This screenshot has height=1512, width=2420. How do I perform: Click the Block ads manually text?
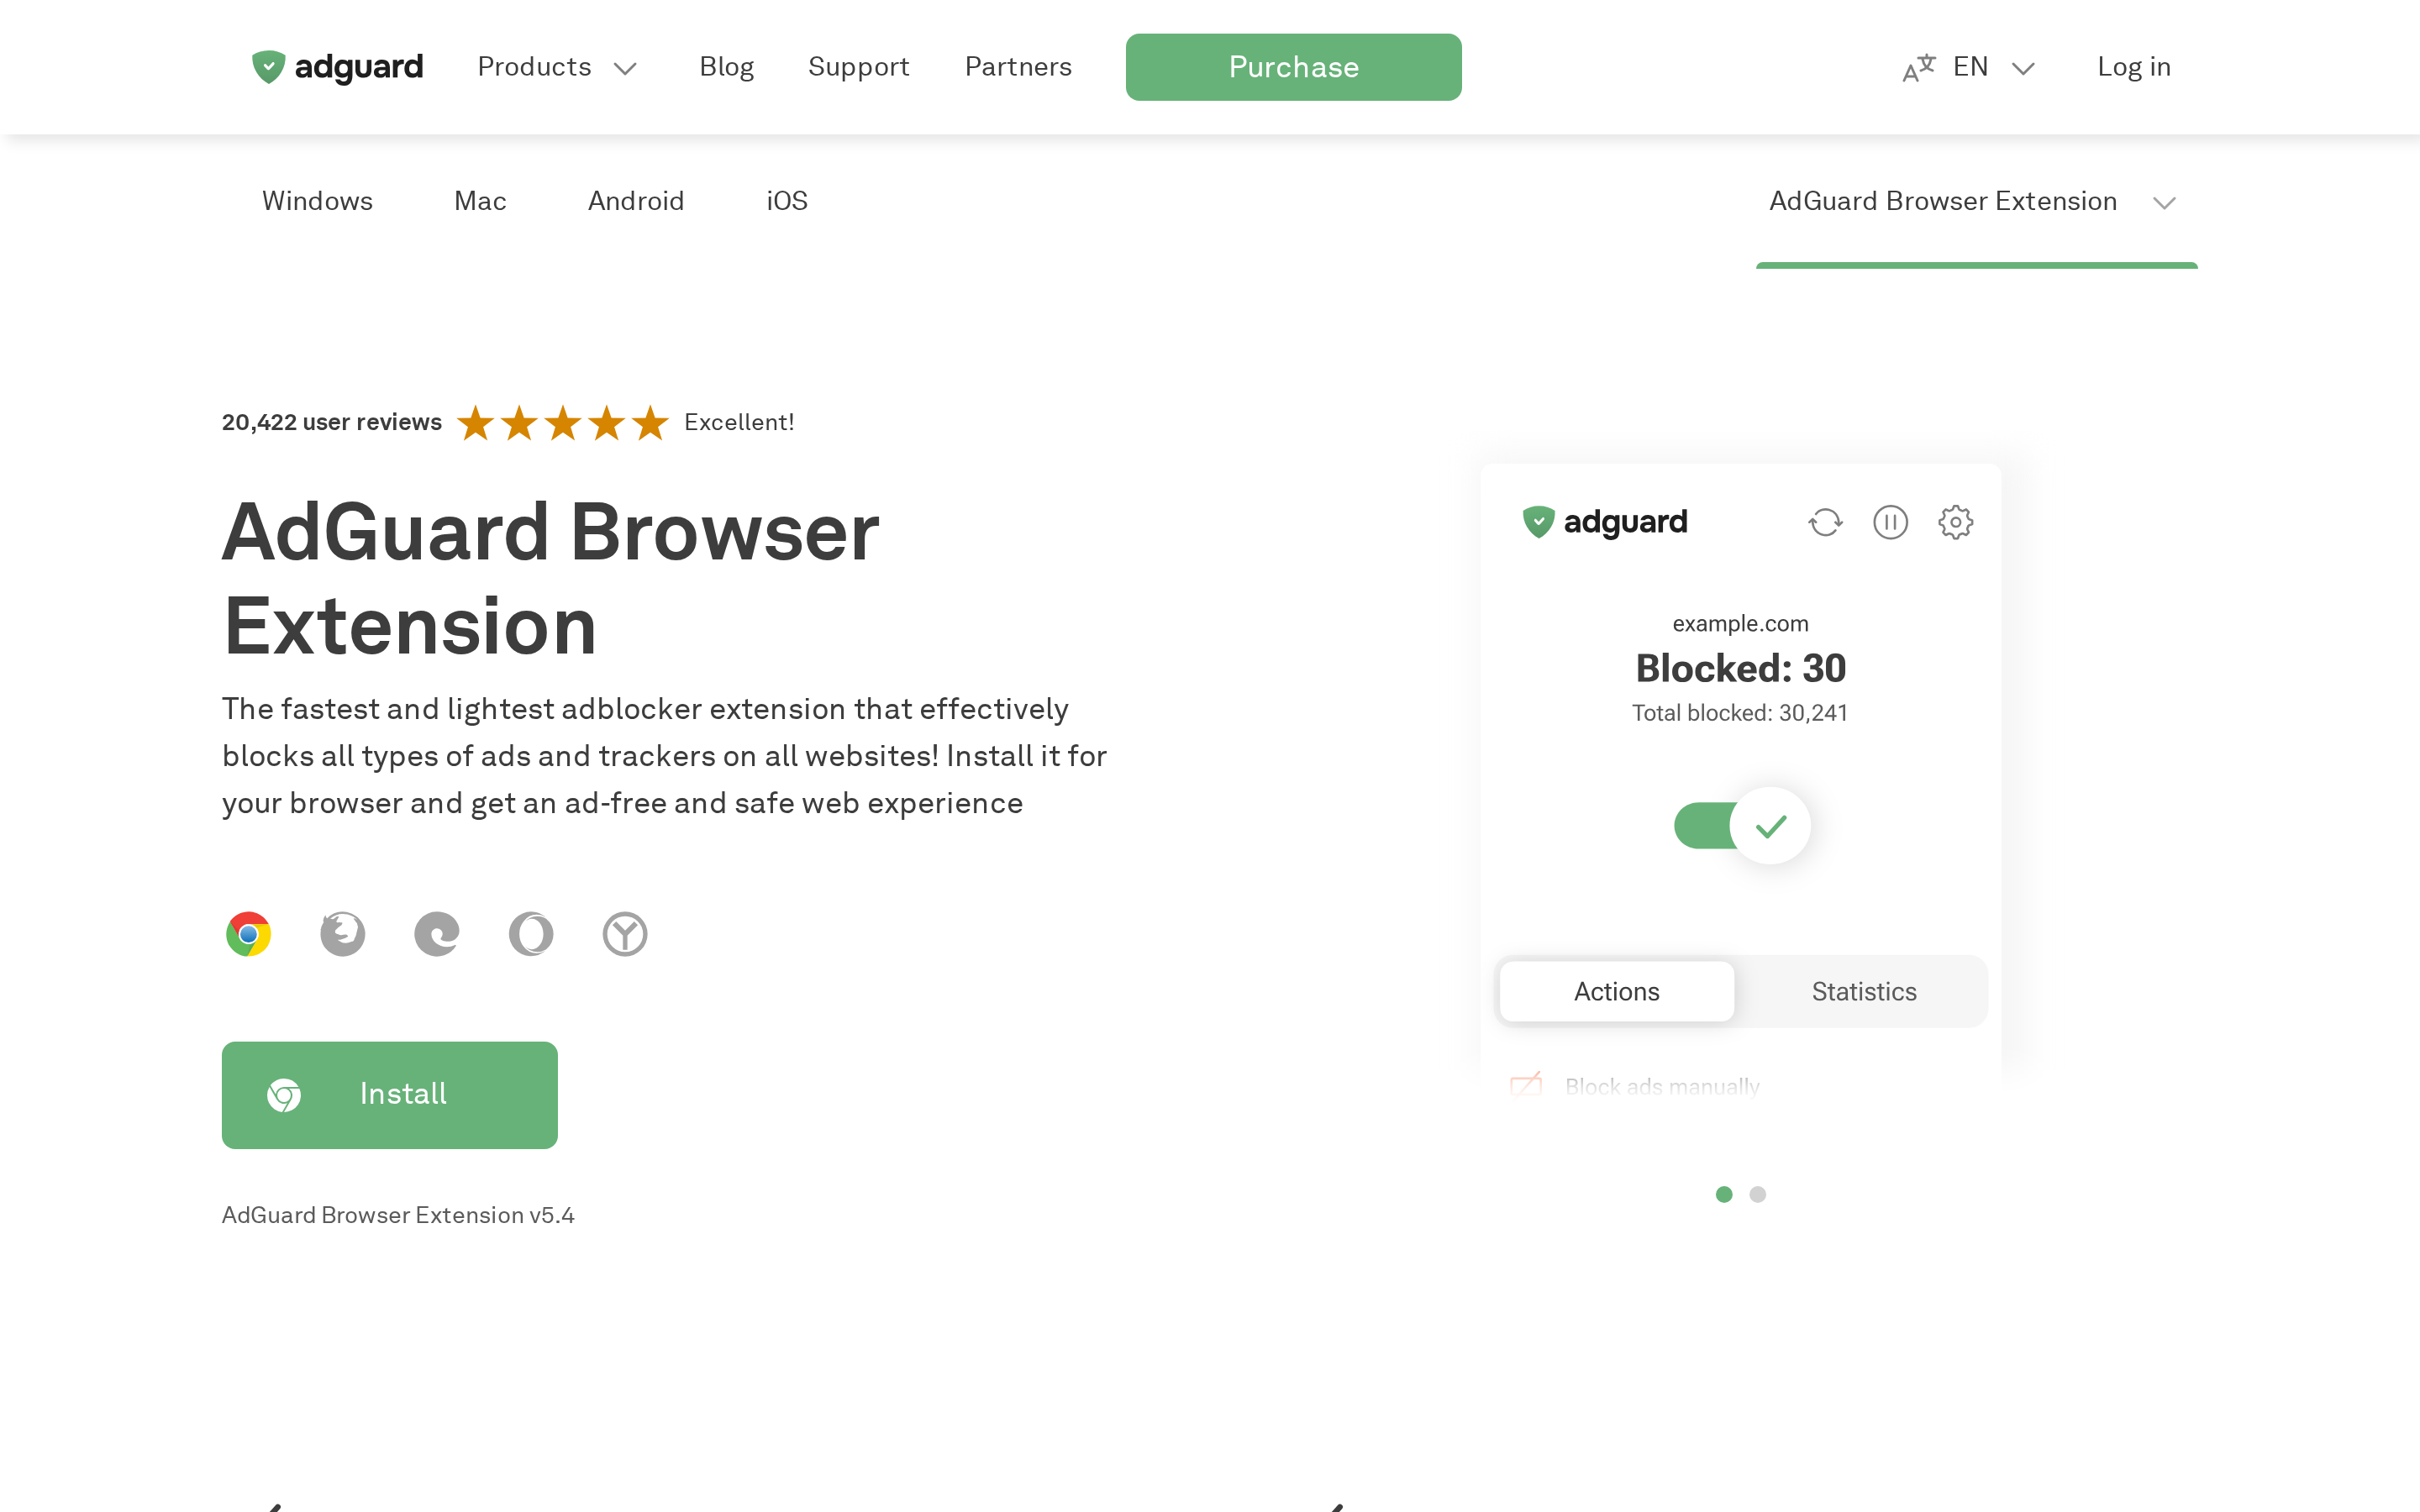(1662, 1086)
